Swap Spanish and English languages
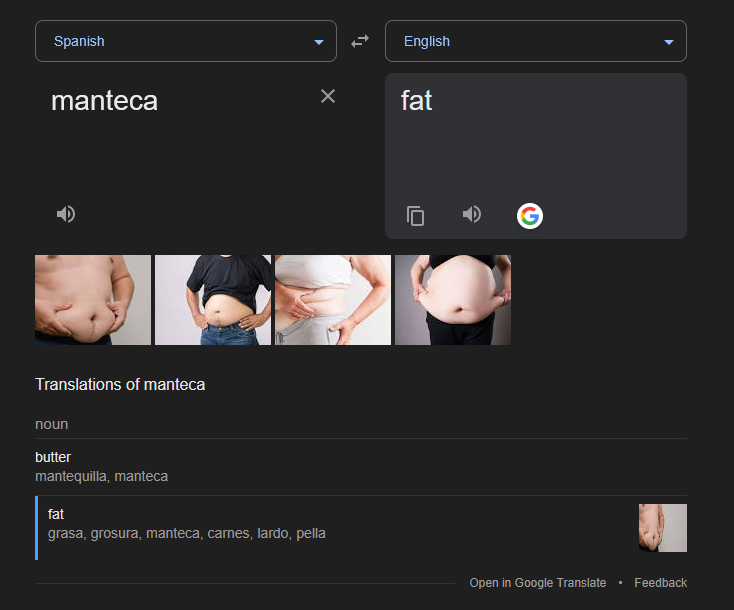The height and width of the screenshot is (610, 734). pyautogui.click(x=360, y=41)
